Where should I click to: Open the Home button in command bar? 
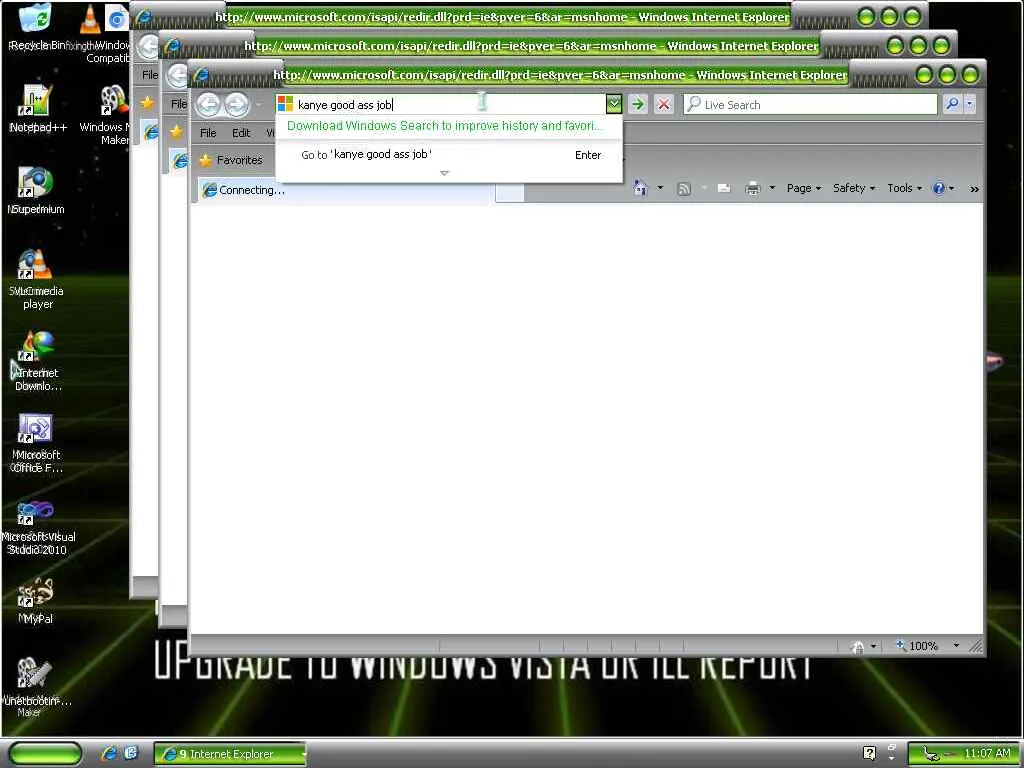[x=641, y=188]
